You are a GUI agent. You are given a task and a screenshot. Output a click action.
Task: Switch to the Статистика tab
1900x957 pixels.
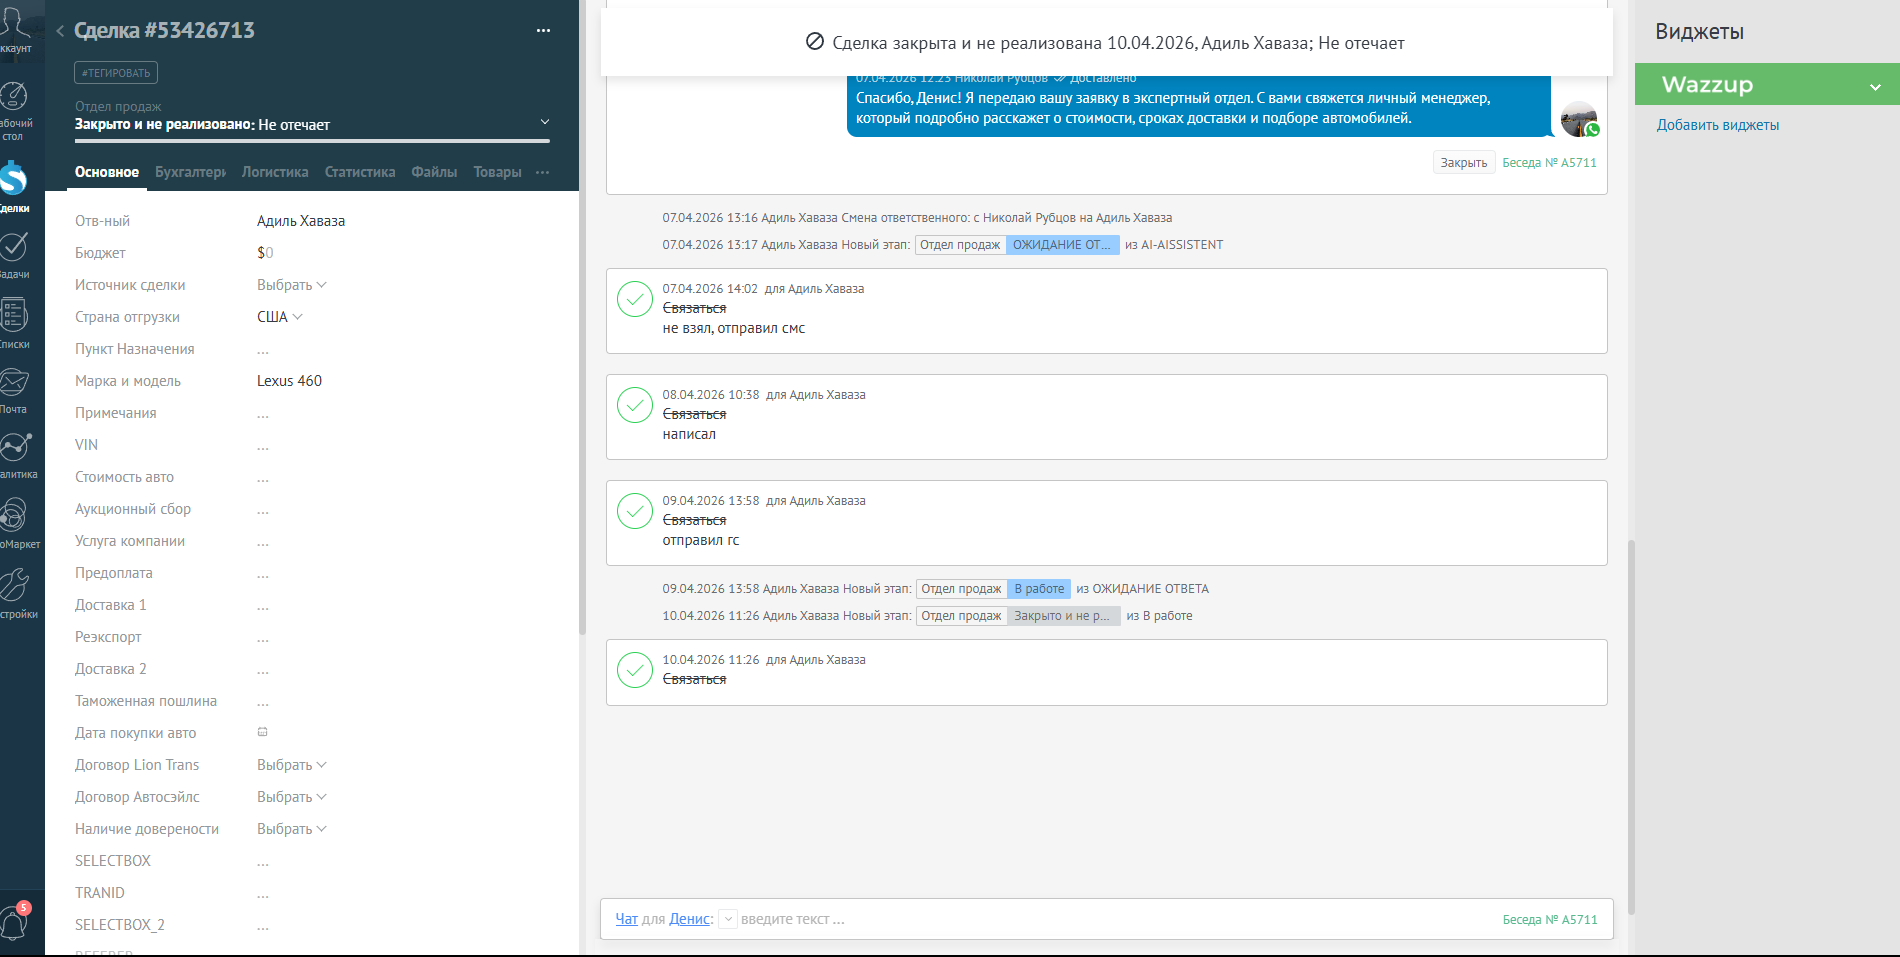coord(360,172)
